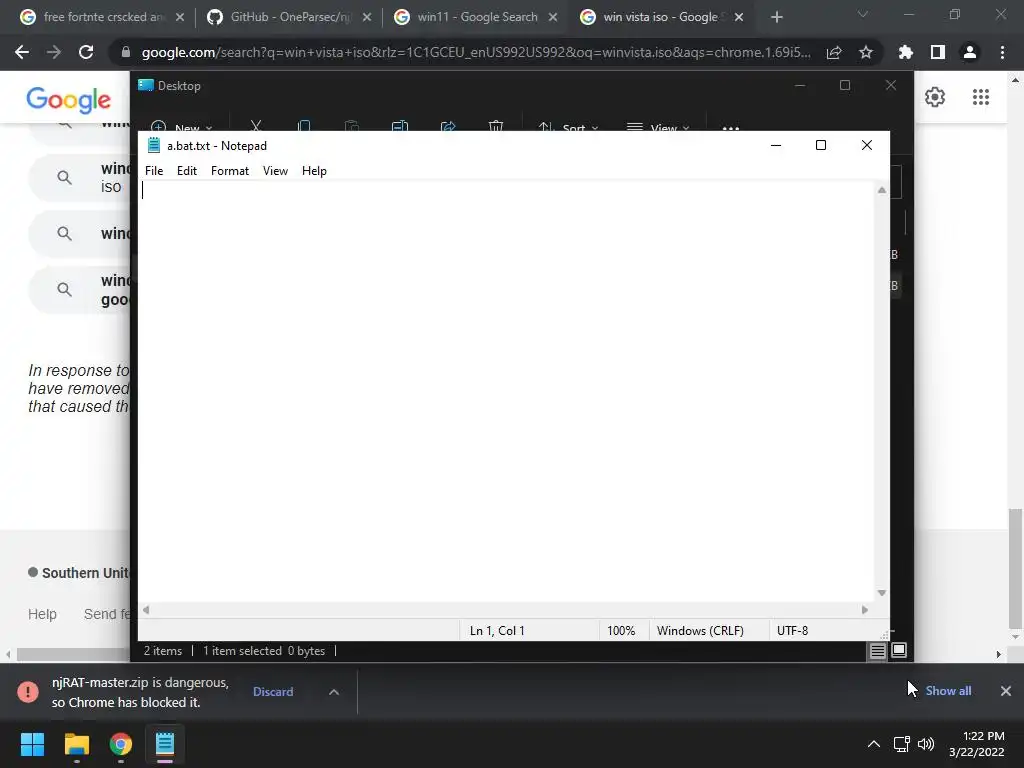Click the Google logo

69,99
